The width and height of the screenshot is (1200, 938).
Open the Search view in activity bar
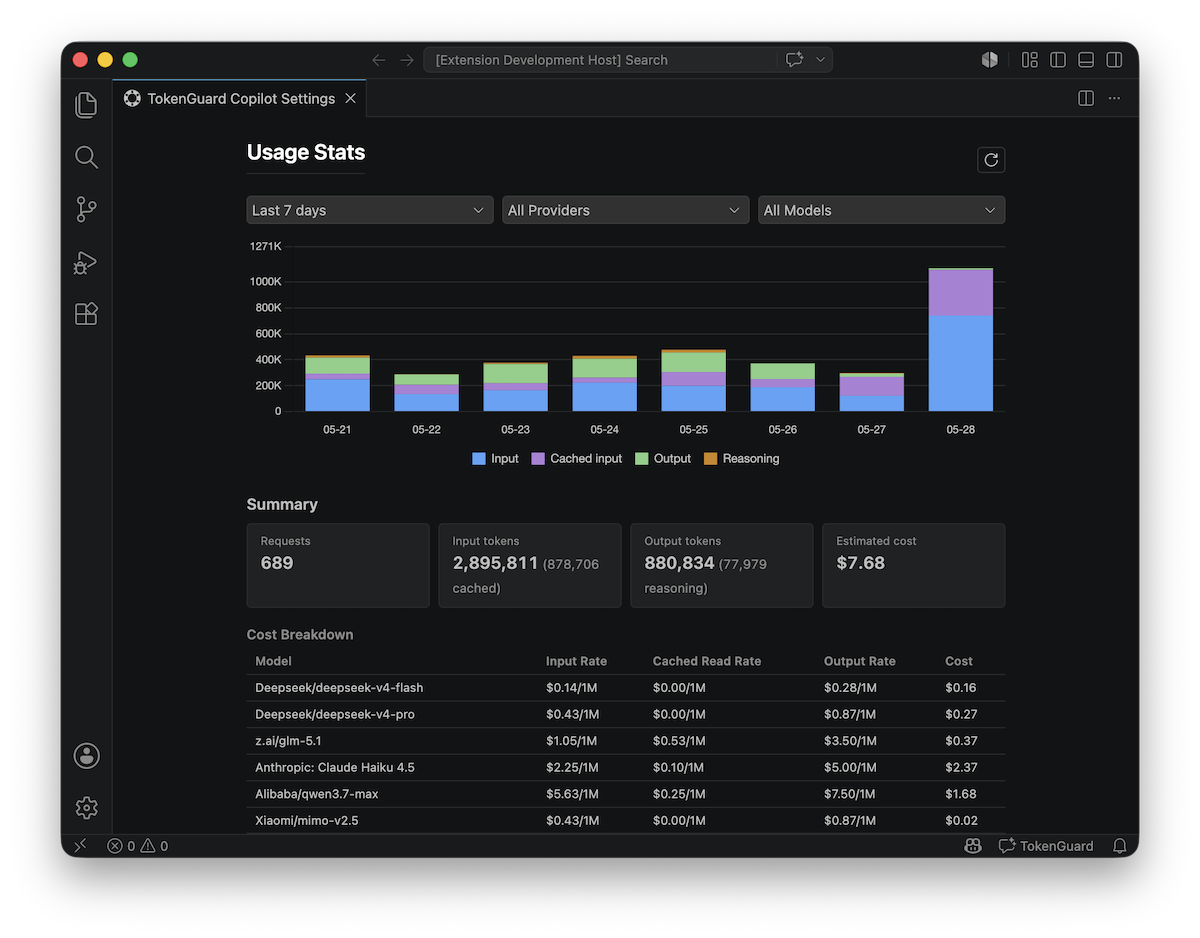[x=86, y=157]
